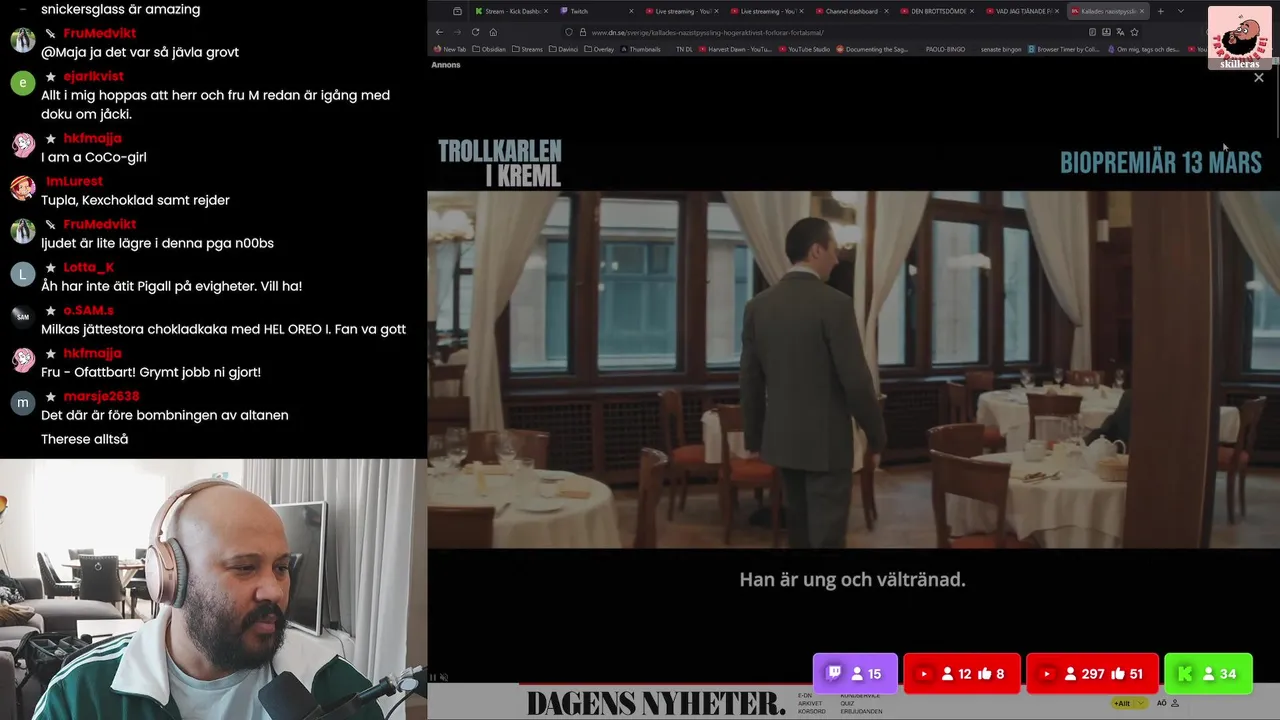
Task: Click the ejarlkvist green avatar in chat
Action: [22, 84]
